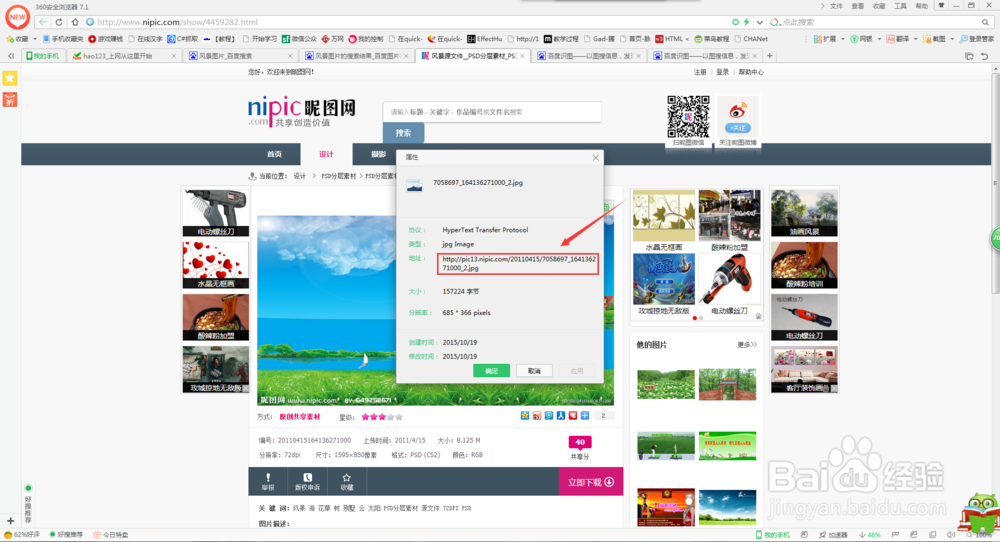Click the 登录 link
Image resolution: width=1000 pixels, height=542 pixels.
[x=723, y=72]
